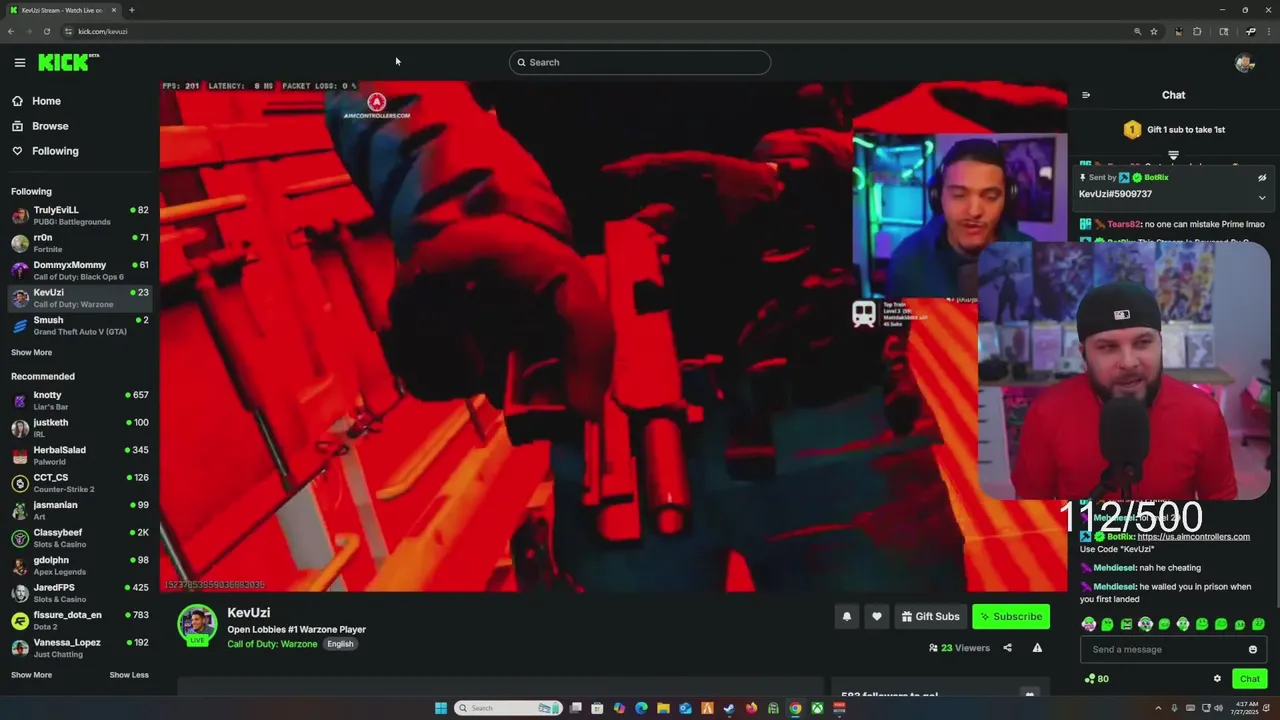
Task: Hide the pinned BotRix message
Action: [x=1262, y=178]
